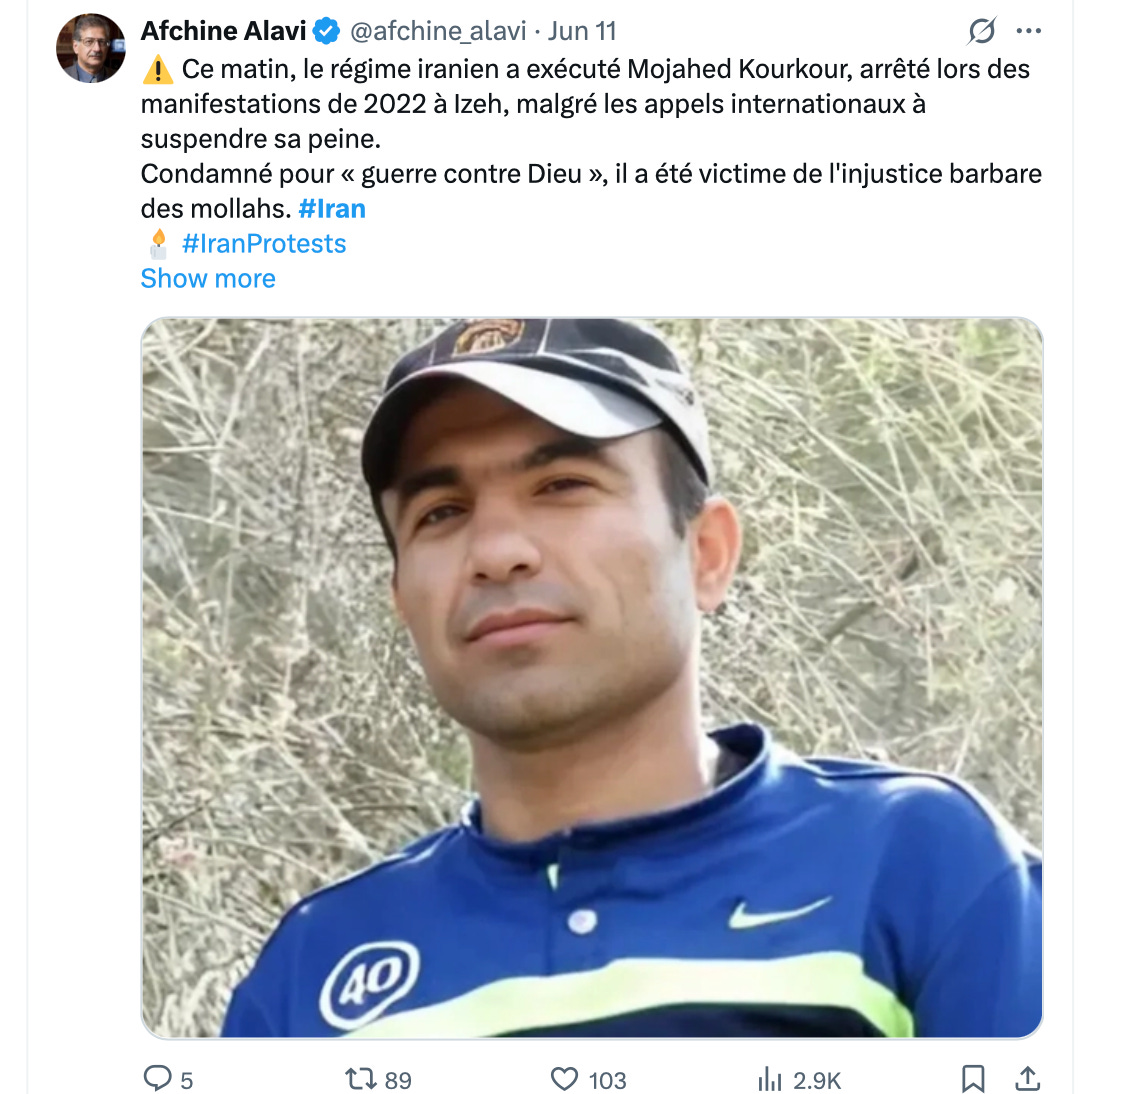This screenshot has width=1126, height=1094.
Task: Open the Grok explain icon
Action: 981,31
